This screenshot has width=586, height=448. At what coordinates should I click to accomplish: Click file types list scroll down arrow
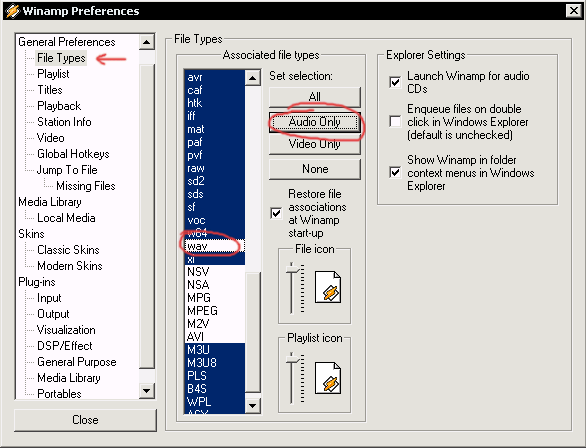pos(253,405)
